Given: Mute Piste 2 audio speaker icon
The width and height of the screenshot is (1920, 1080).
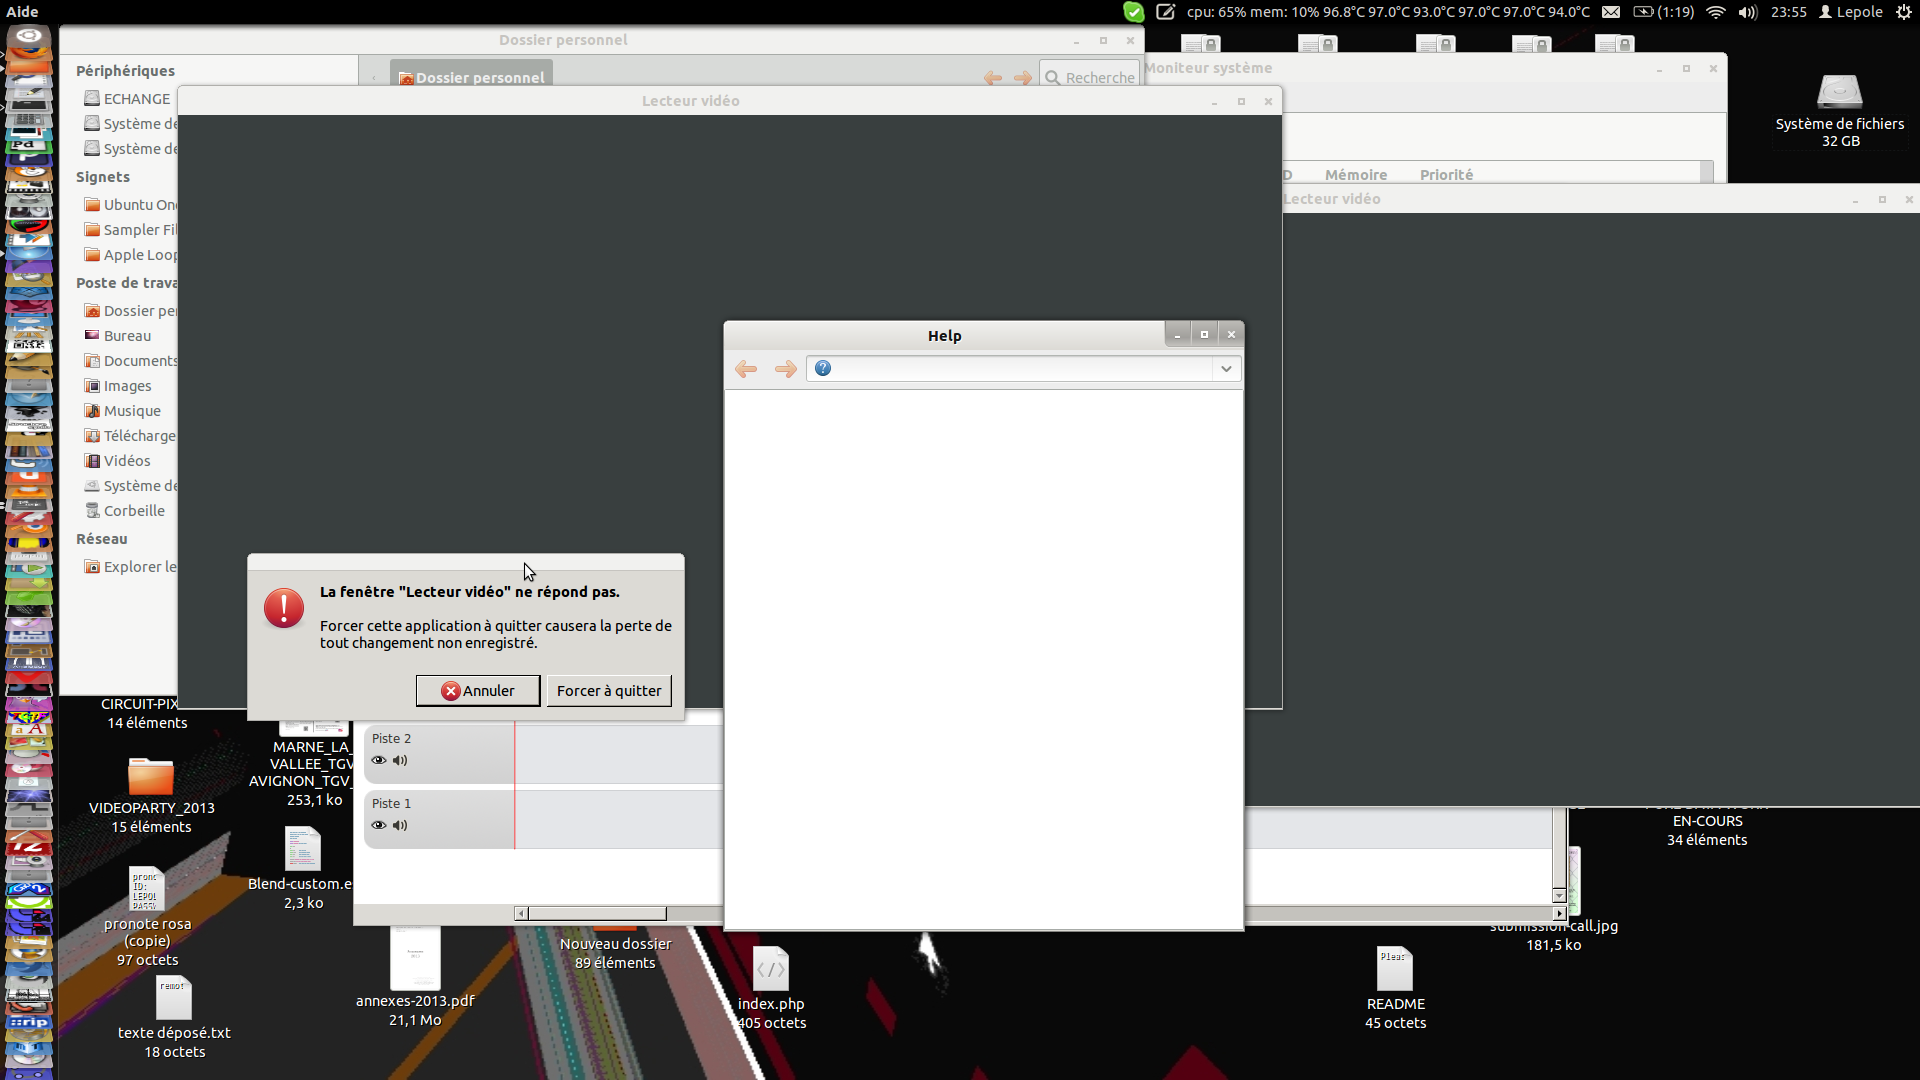Looking at the screenshot, I should click(x=400, y=760).
